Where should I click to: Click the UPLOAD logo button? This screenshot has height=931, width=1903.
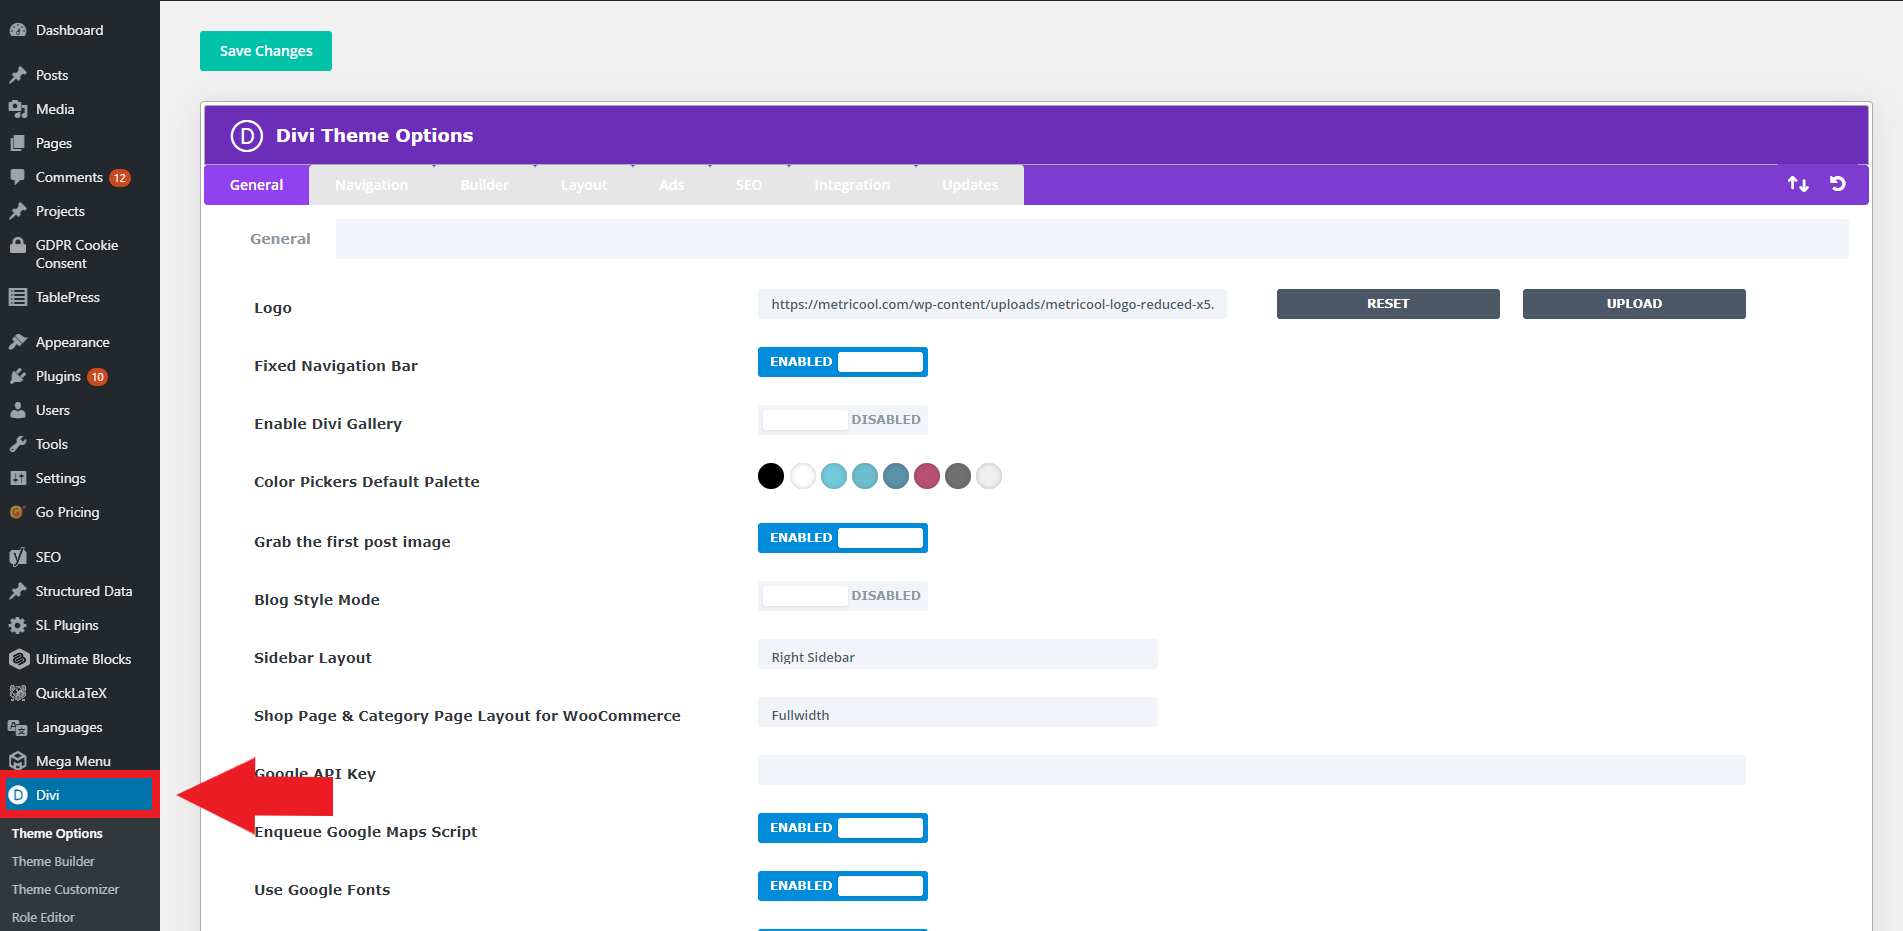[1634, 304]
